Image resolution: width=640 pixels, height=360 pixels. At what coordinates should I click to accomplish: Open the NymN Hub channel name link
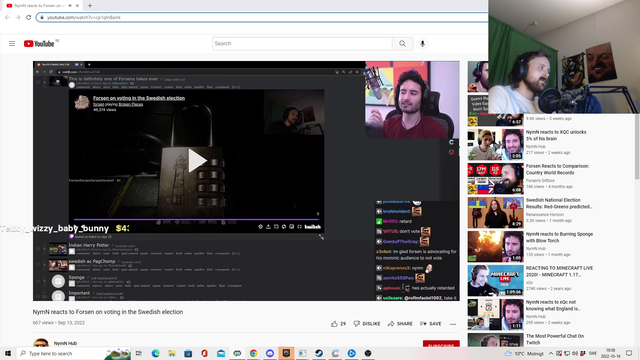click(65, 343)
